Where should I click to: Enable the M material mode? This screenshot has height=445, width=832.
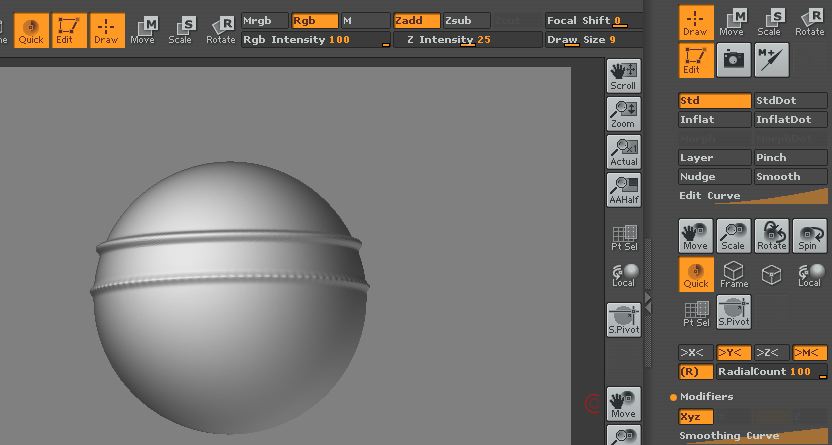365,21
